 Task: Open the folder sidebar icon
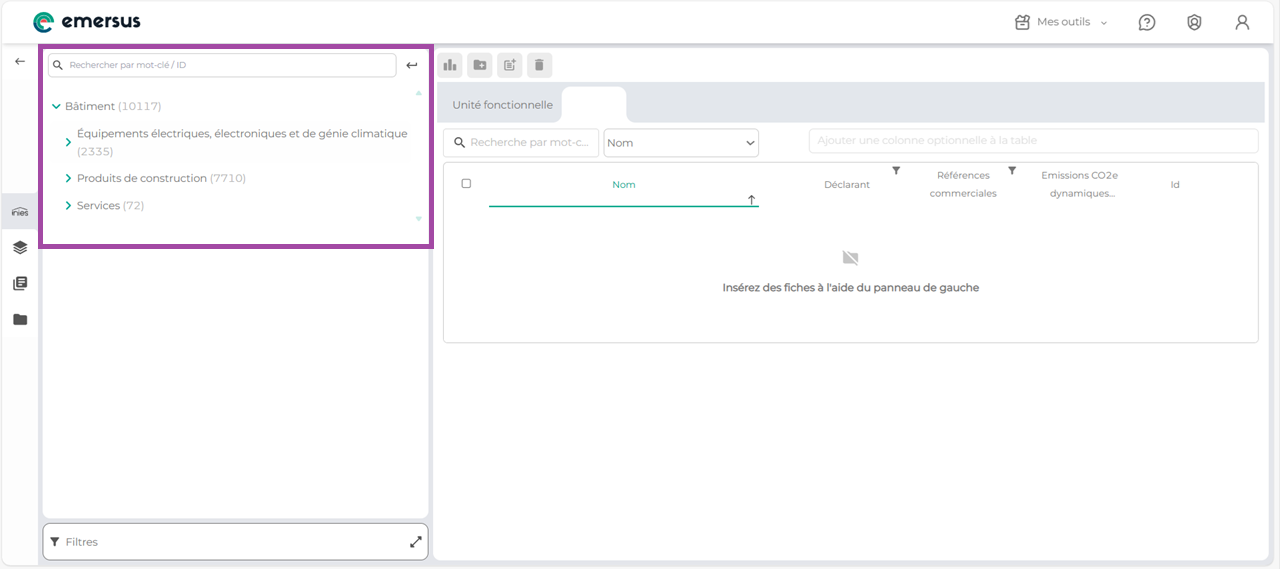pyautogui.click(x=20, y=320)
